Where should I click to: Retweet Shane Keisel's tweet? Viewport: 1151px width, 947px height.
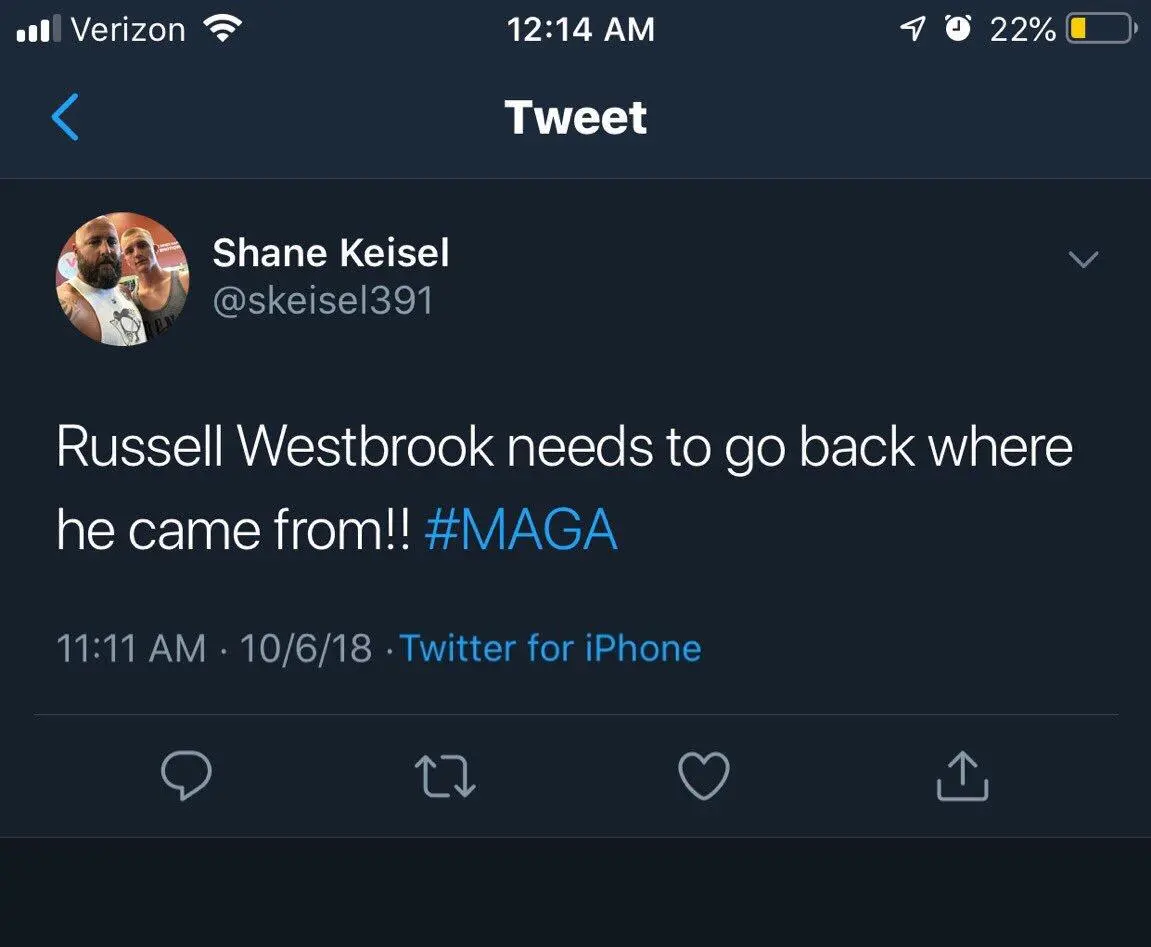point(445,776)
